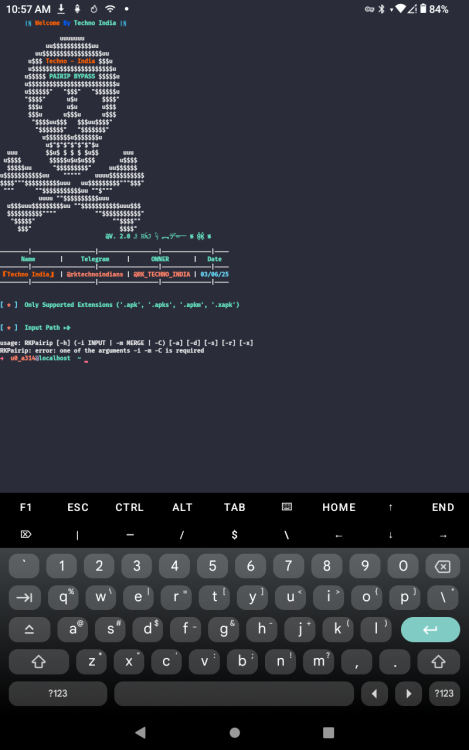Image resolution: width=469 pixels, height=750 pixels.
Task: Tap the number 1 key
Action: 62,566
